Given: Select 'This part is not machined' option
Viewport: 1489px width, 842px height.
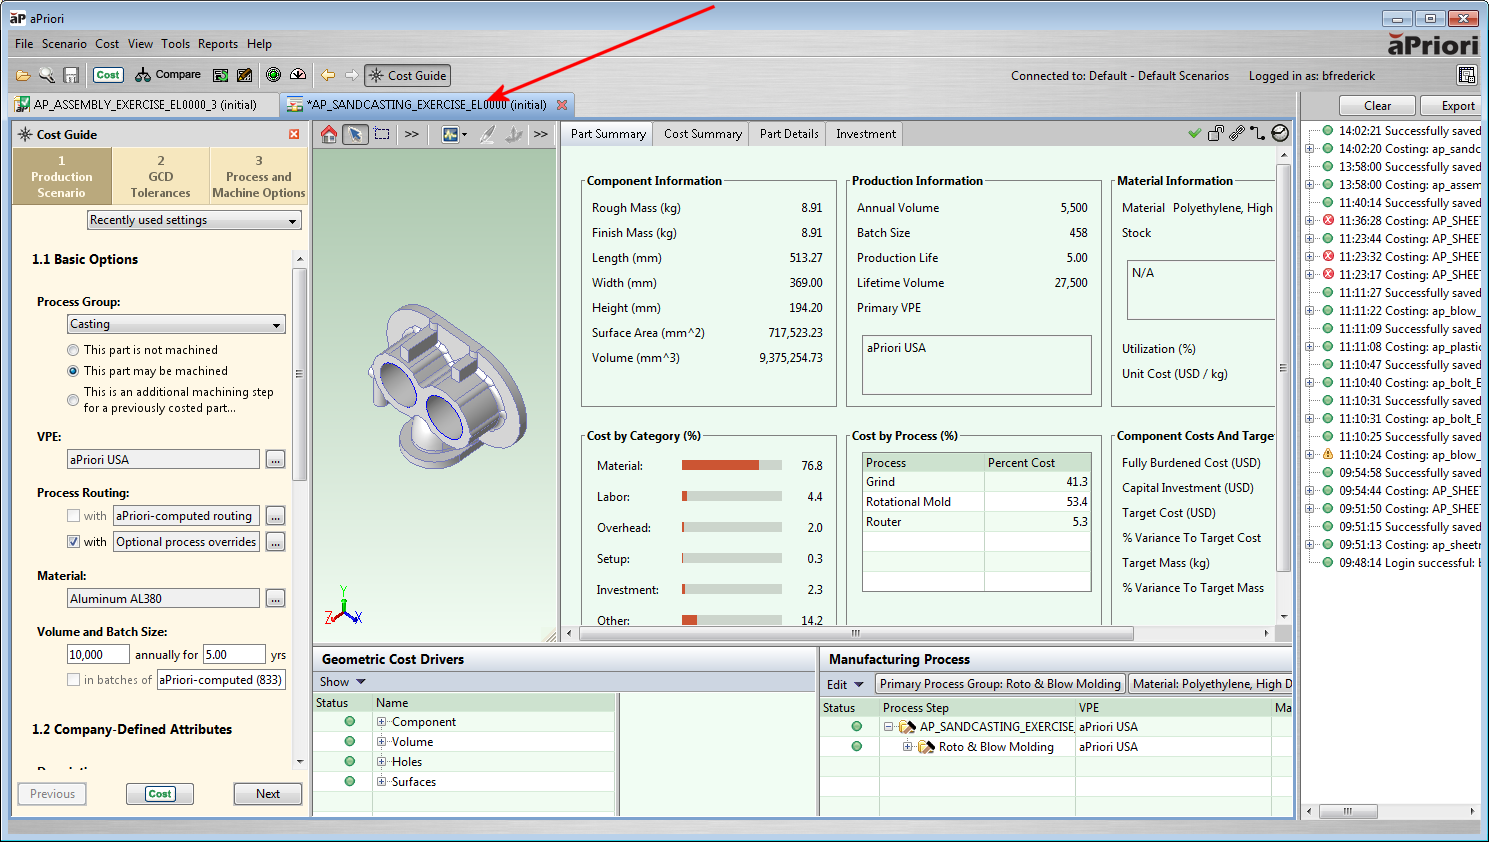Looking at the screenshot, I should tap(73, 350).
